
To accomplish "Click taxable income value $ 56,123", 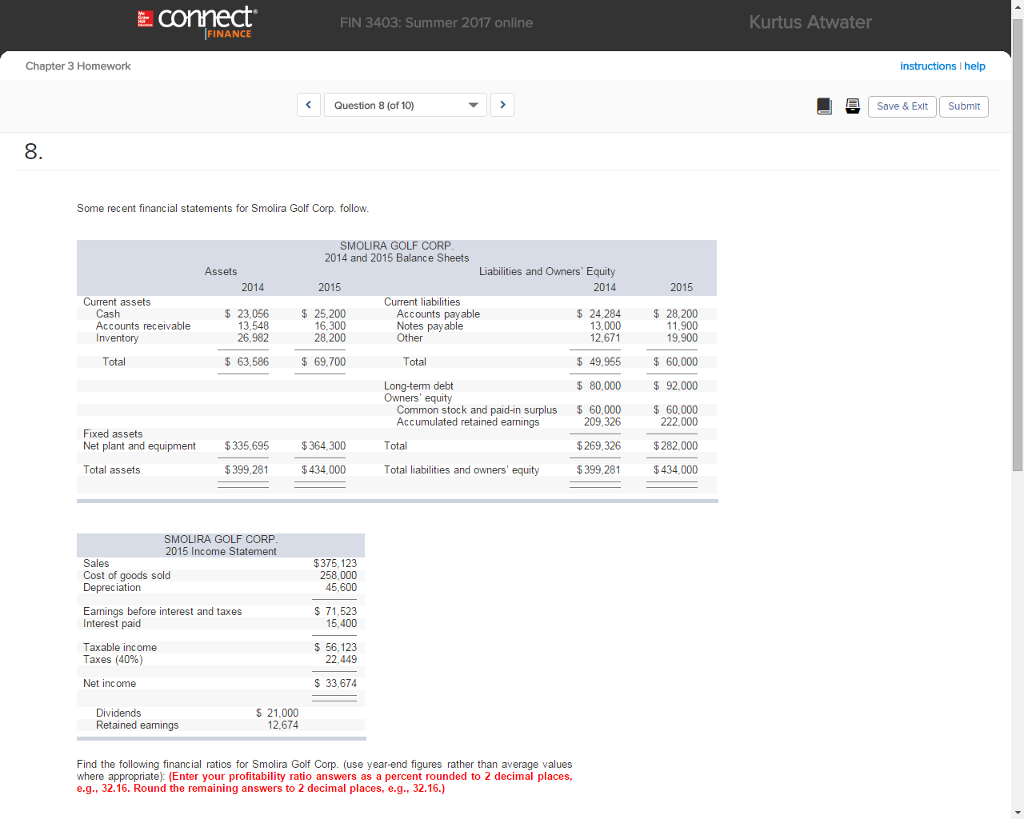I will click(x=336, y=647).
